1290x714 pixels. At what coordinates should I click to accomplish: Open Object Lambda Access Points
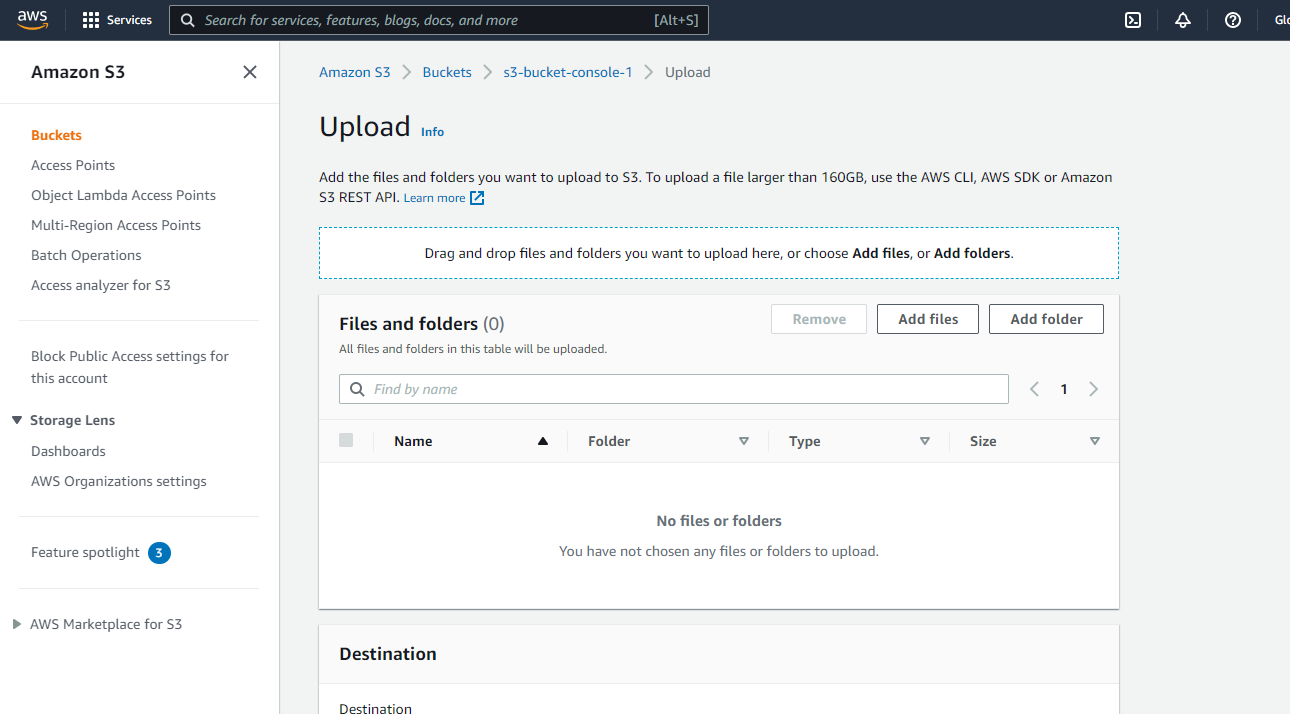pos(123,195)
